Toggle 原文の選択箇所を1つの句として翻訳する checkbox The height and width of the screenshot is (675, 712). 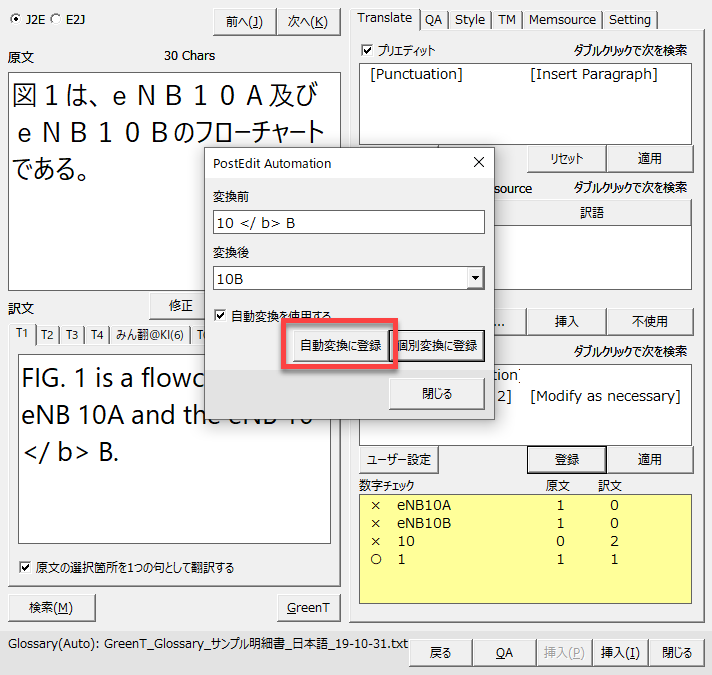click(25, 567)
